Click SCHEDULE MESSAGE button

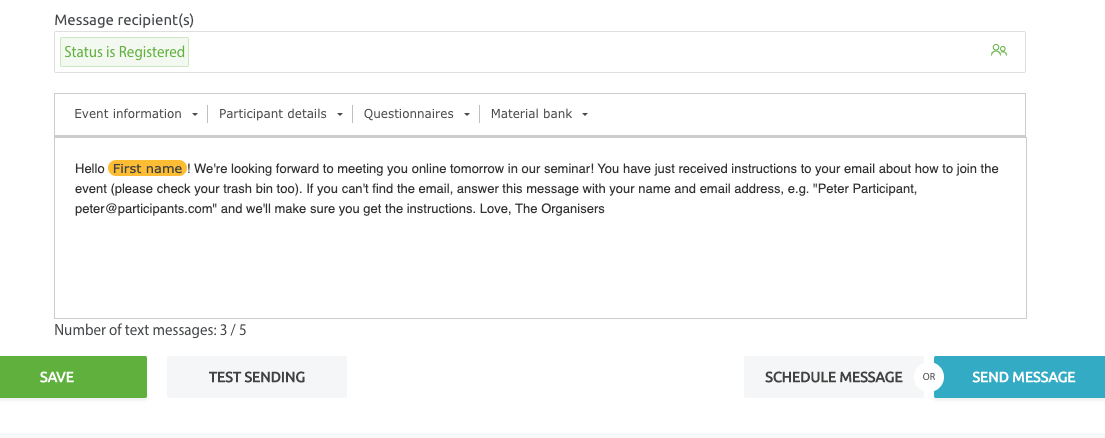[x=833, y=377]
